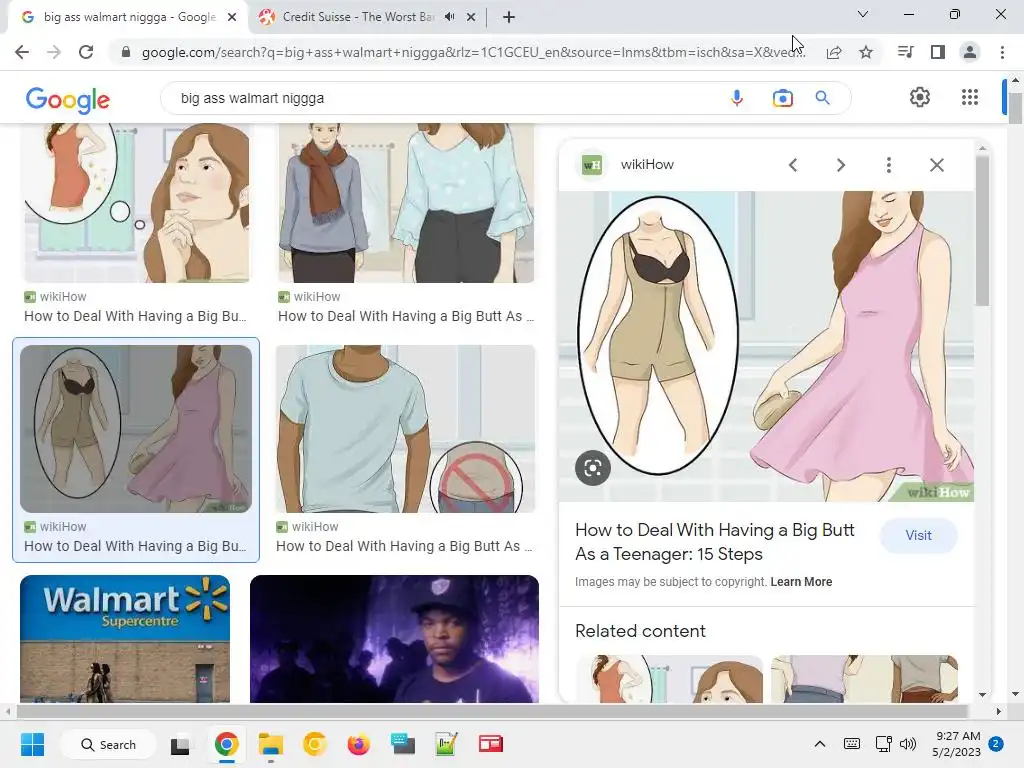This screenshot has width=1024, height=768.
Task: Click the preview panel scrollbar thumb
Action: point(982,229)
